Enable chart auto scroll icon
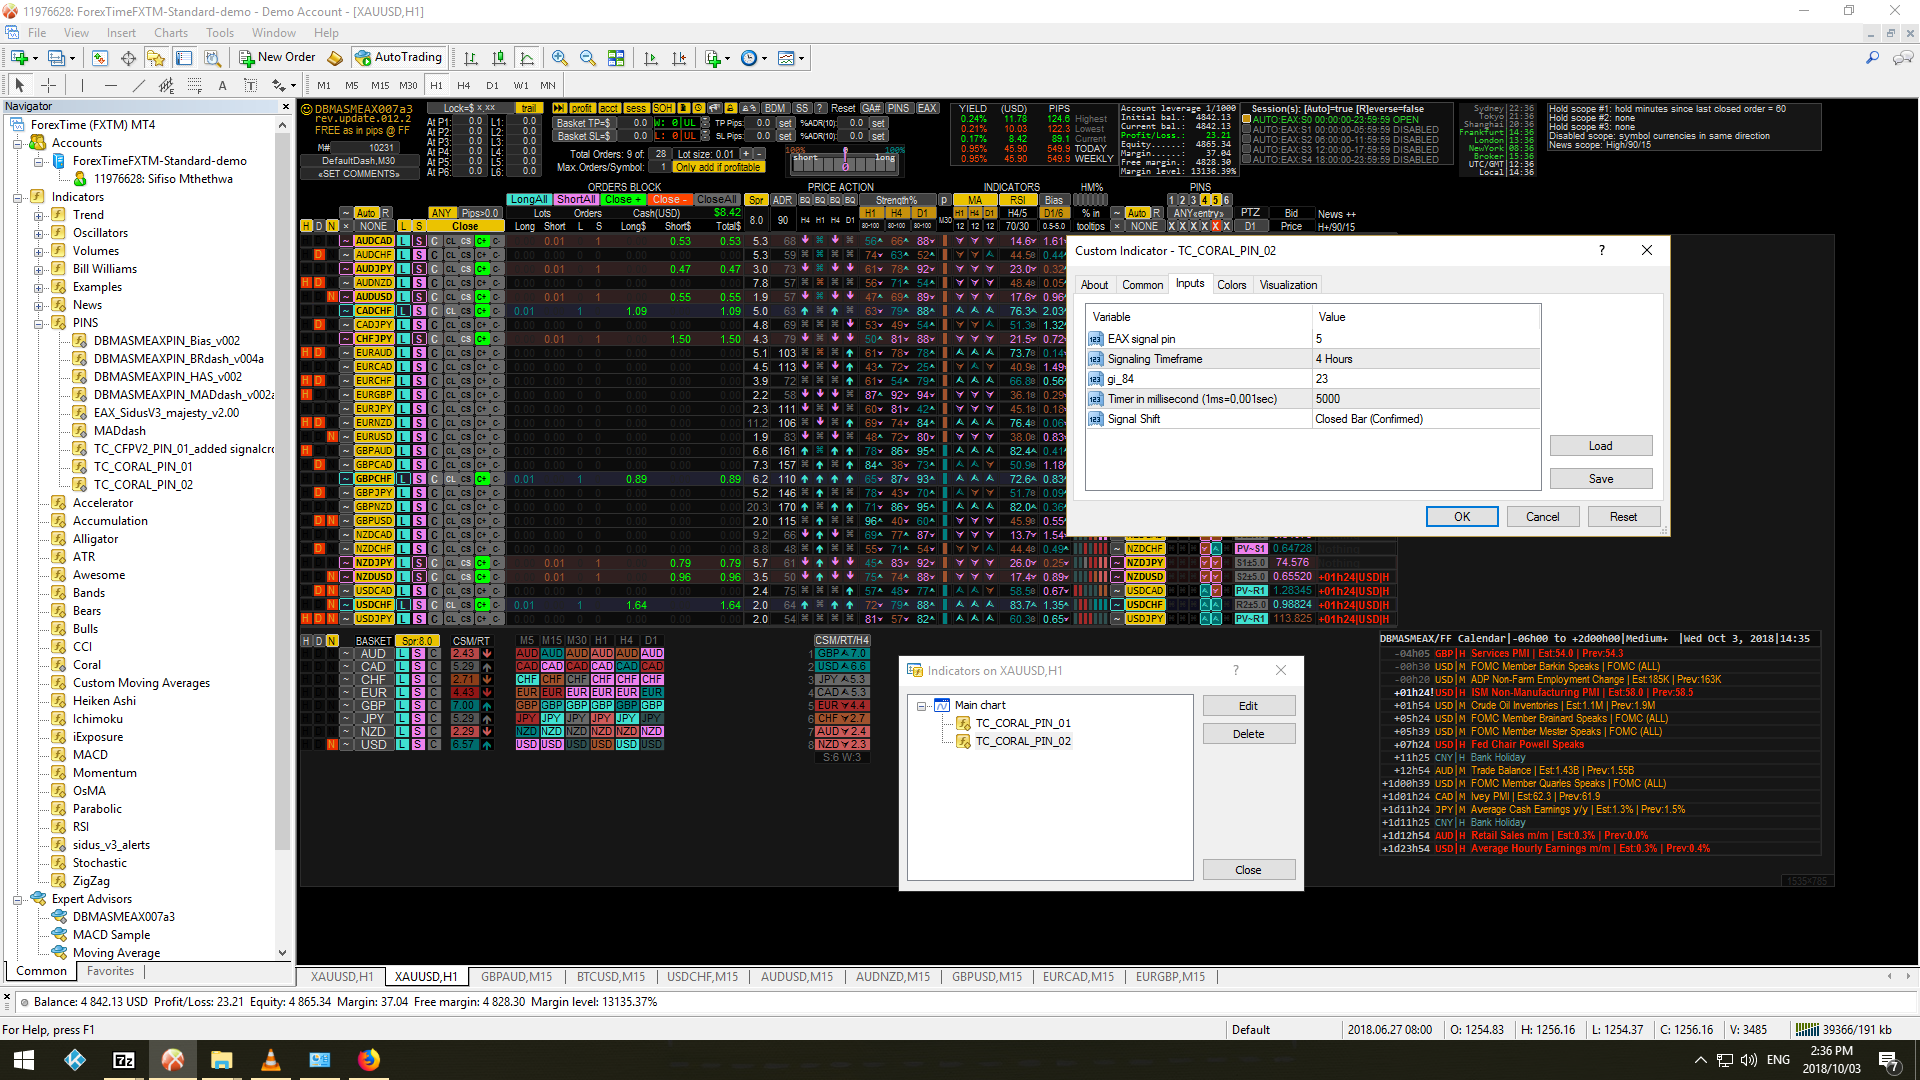The image size is (1920, 1080). (651, 58)
